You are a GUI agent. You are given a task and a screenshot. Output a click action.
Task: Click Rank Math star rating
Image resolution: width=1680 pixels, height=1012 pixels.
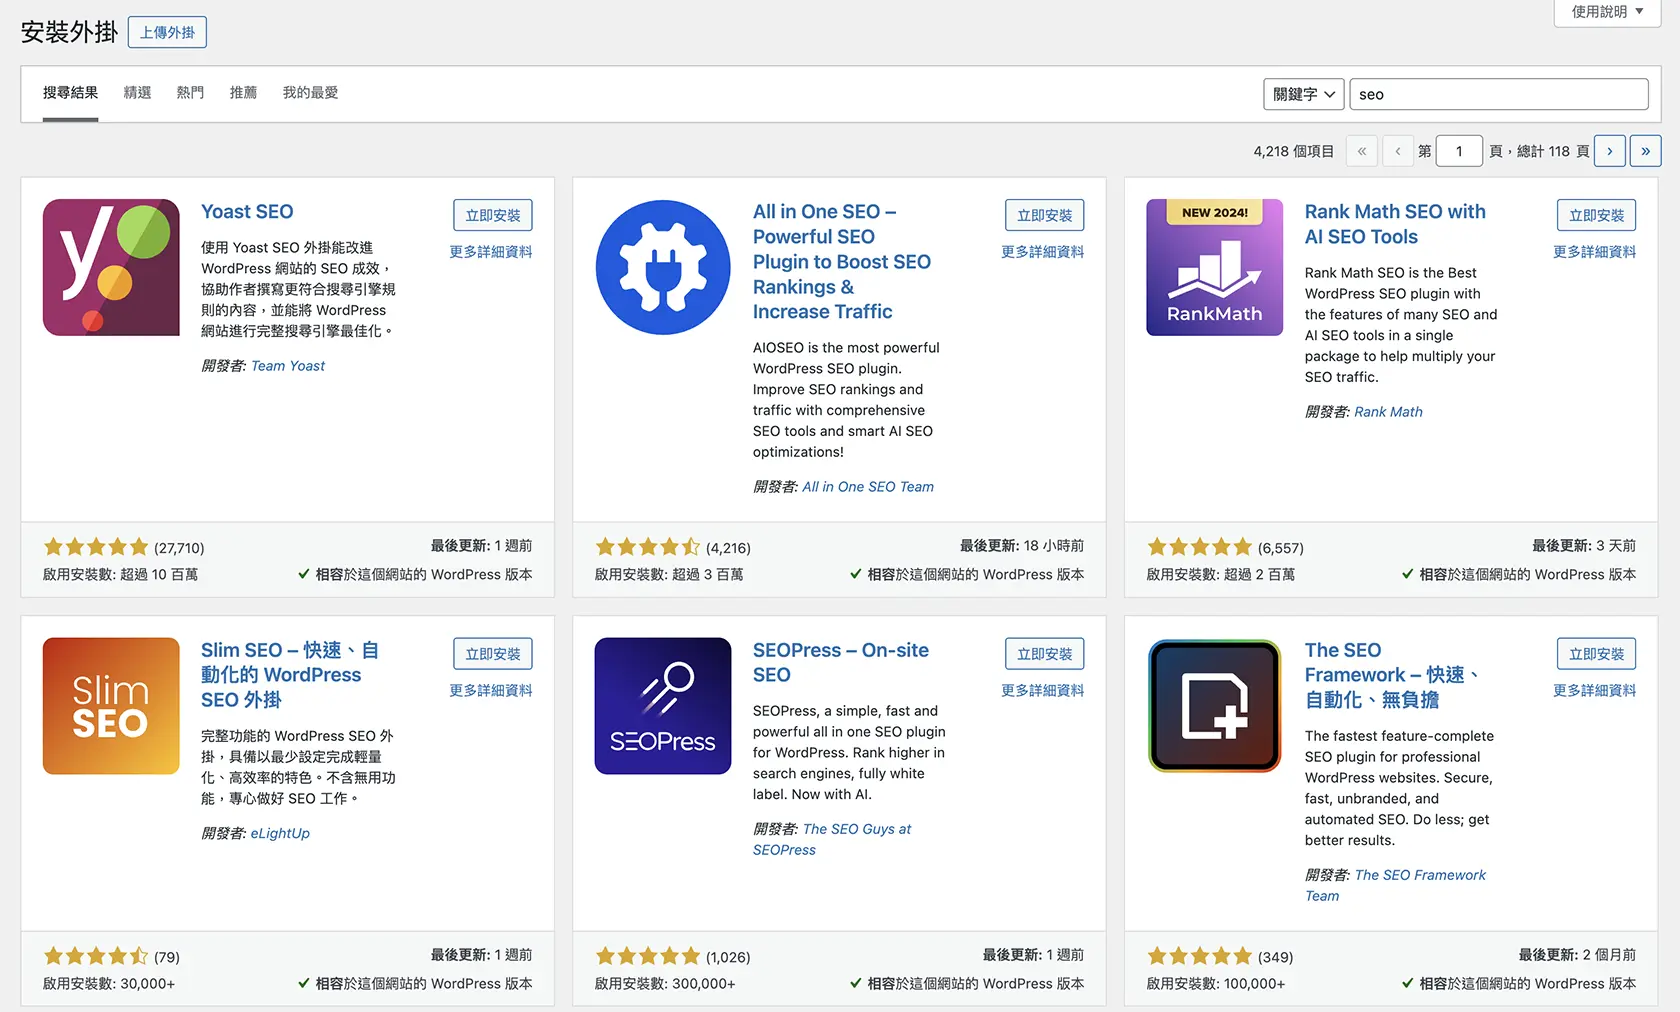pyautogui.click(x=1200, y=547)
